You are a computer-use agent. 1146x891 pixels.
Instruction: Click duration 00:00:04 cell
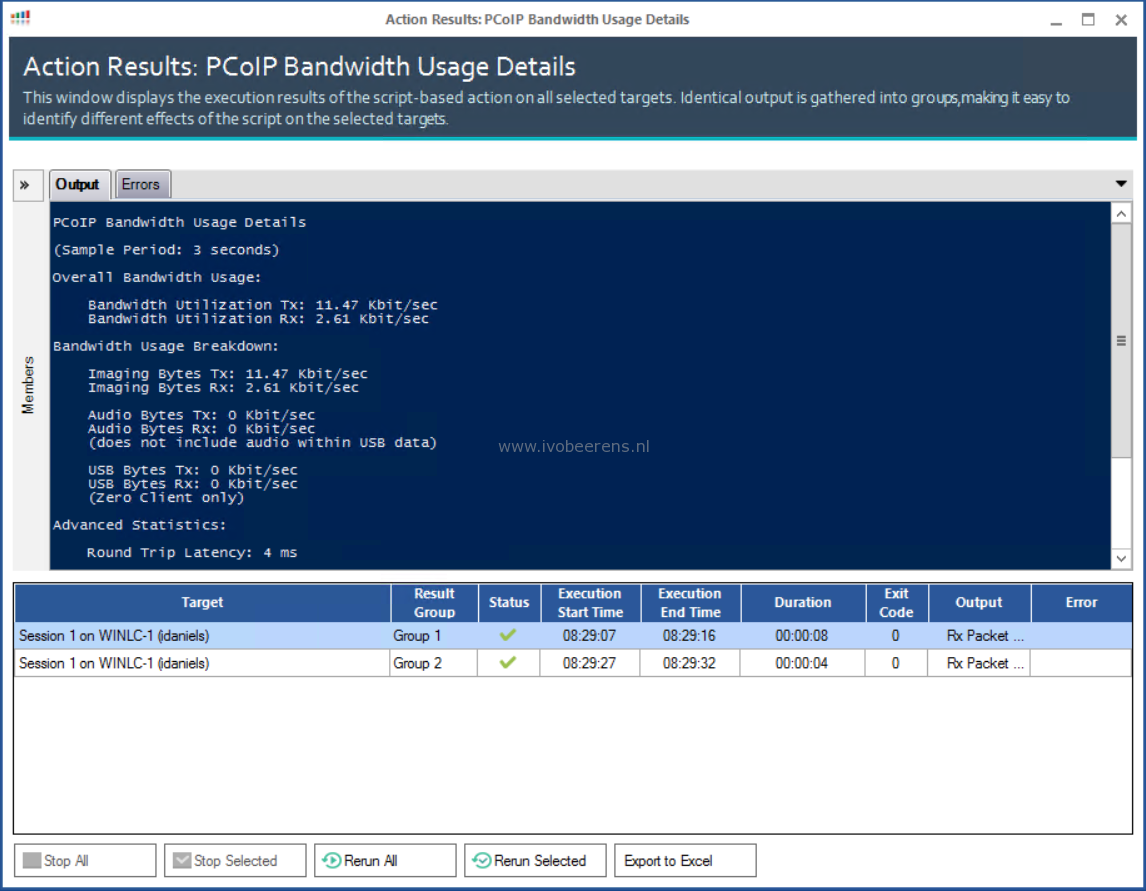pos(802,664)
